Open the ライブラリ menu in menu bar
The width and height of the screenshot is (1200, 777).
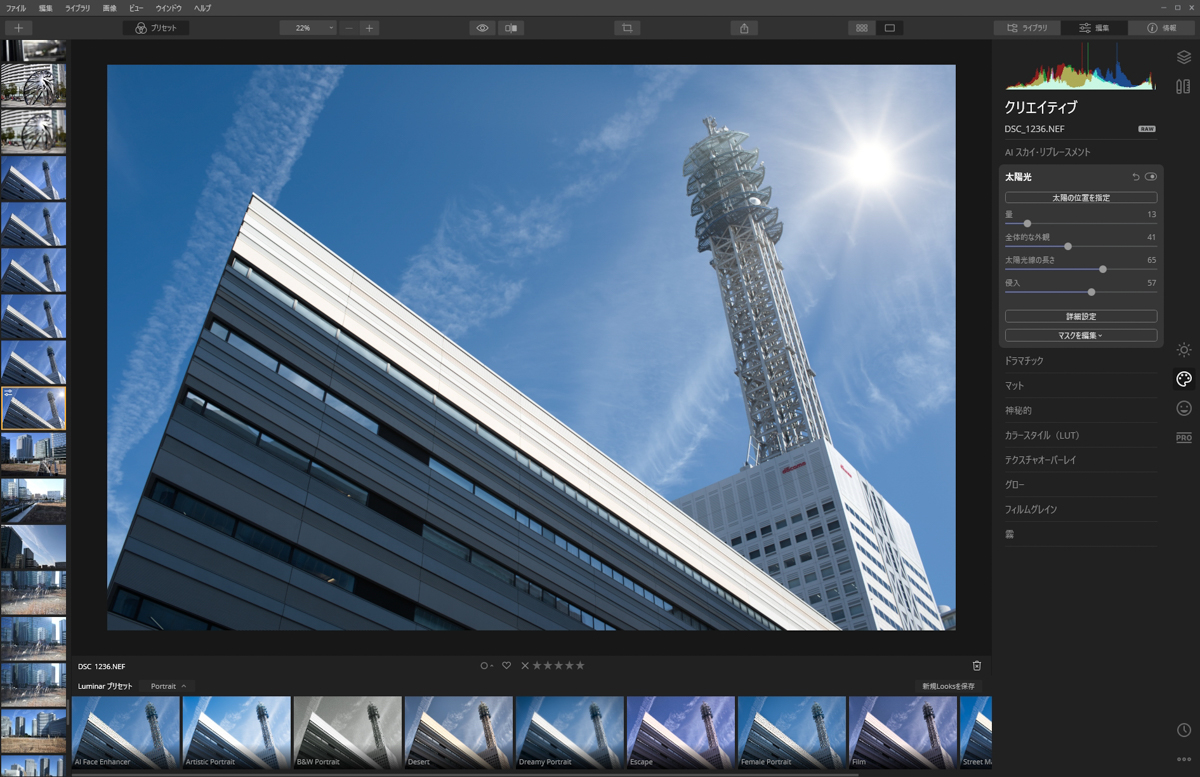click(77, 8)
